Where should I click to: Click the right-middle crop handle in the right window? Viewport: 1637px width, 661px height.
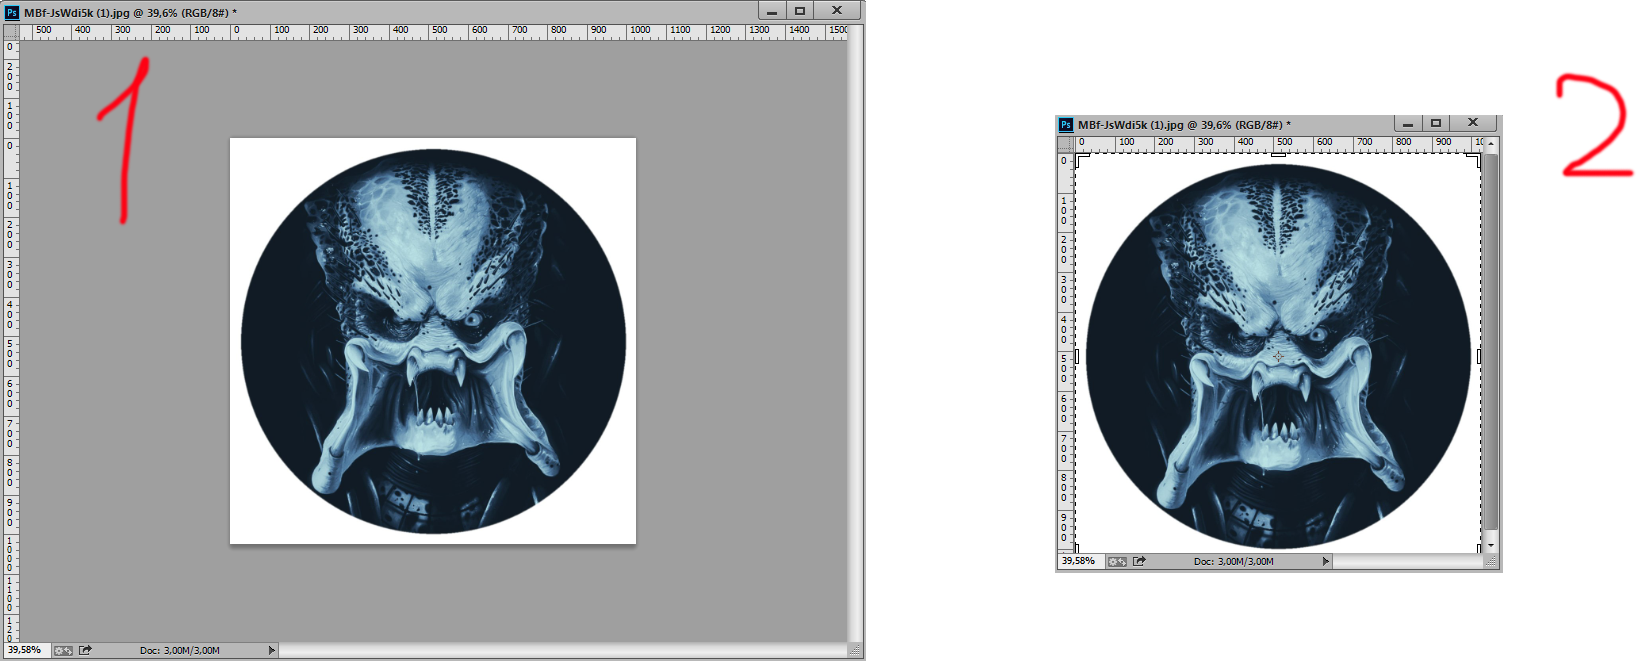coord(1479,356)
